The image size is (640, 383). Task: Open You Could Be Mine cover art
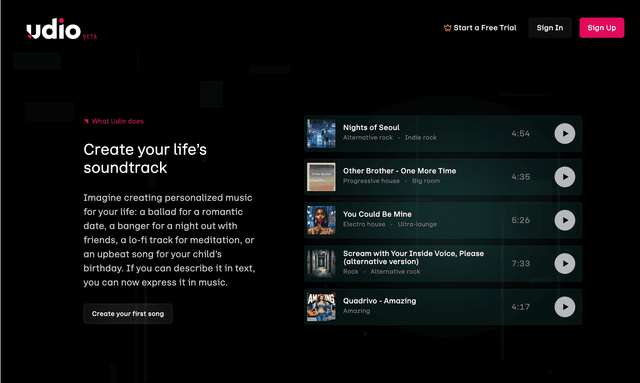(x=321, y=220)
